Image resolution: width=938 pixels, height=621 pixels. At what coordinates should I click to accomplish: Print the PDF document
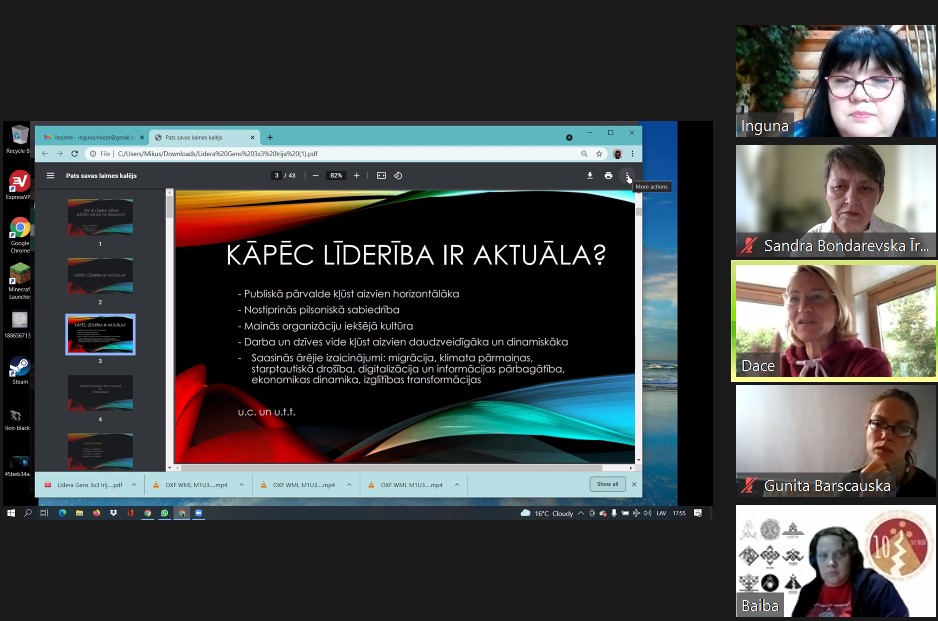tap(608, 175)
